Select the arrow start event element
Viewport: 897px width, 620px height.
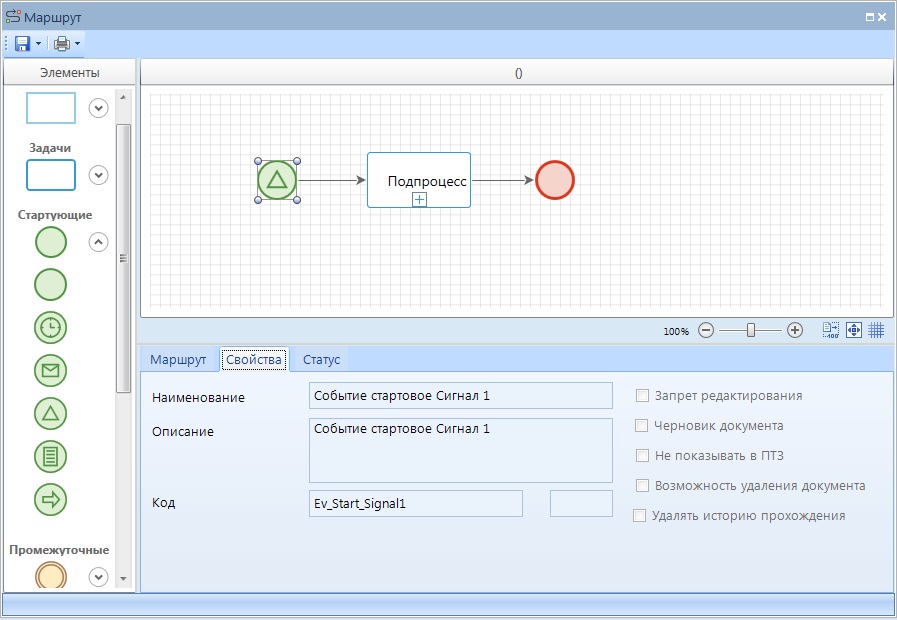(51, 498)
